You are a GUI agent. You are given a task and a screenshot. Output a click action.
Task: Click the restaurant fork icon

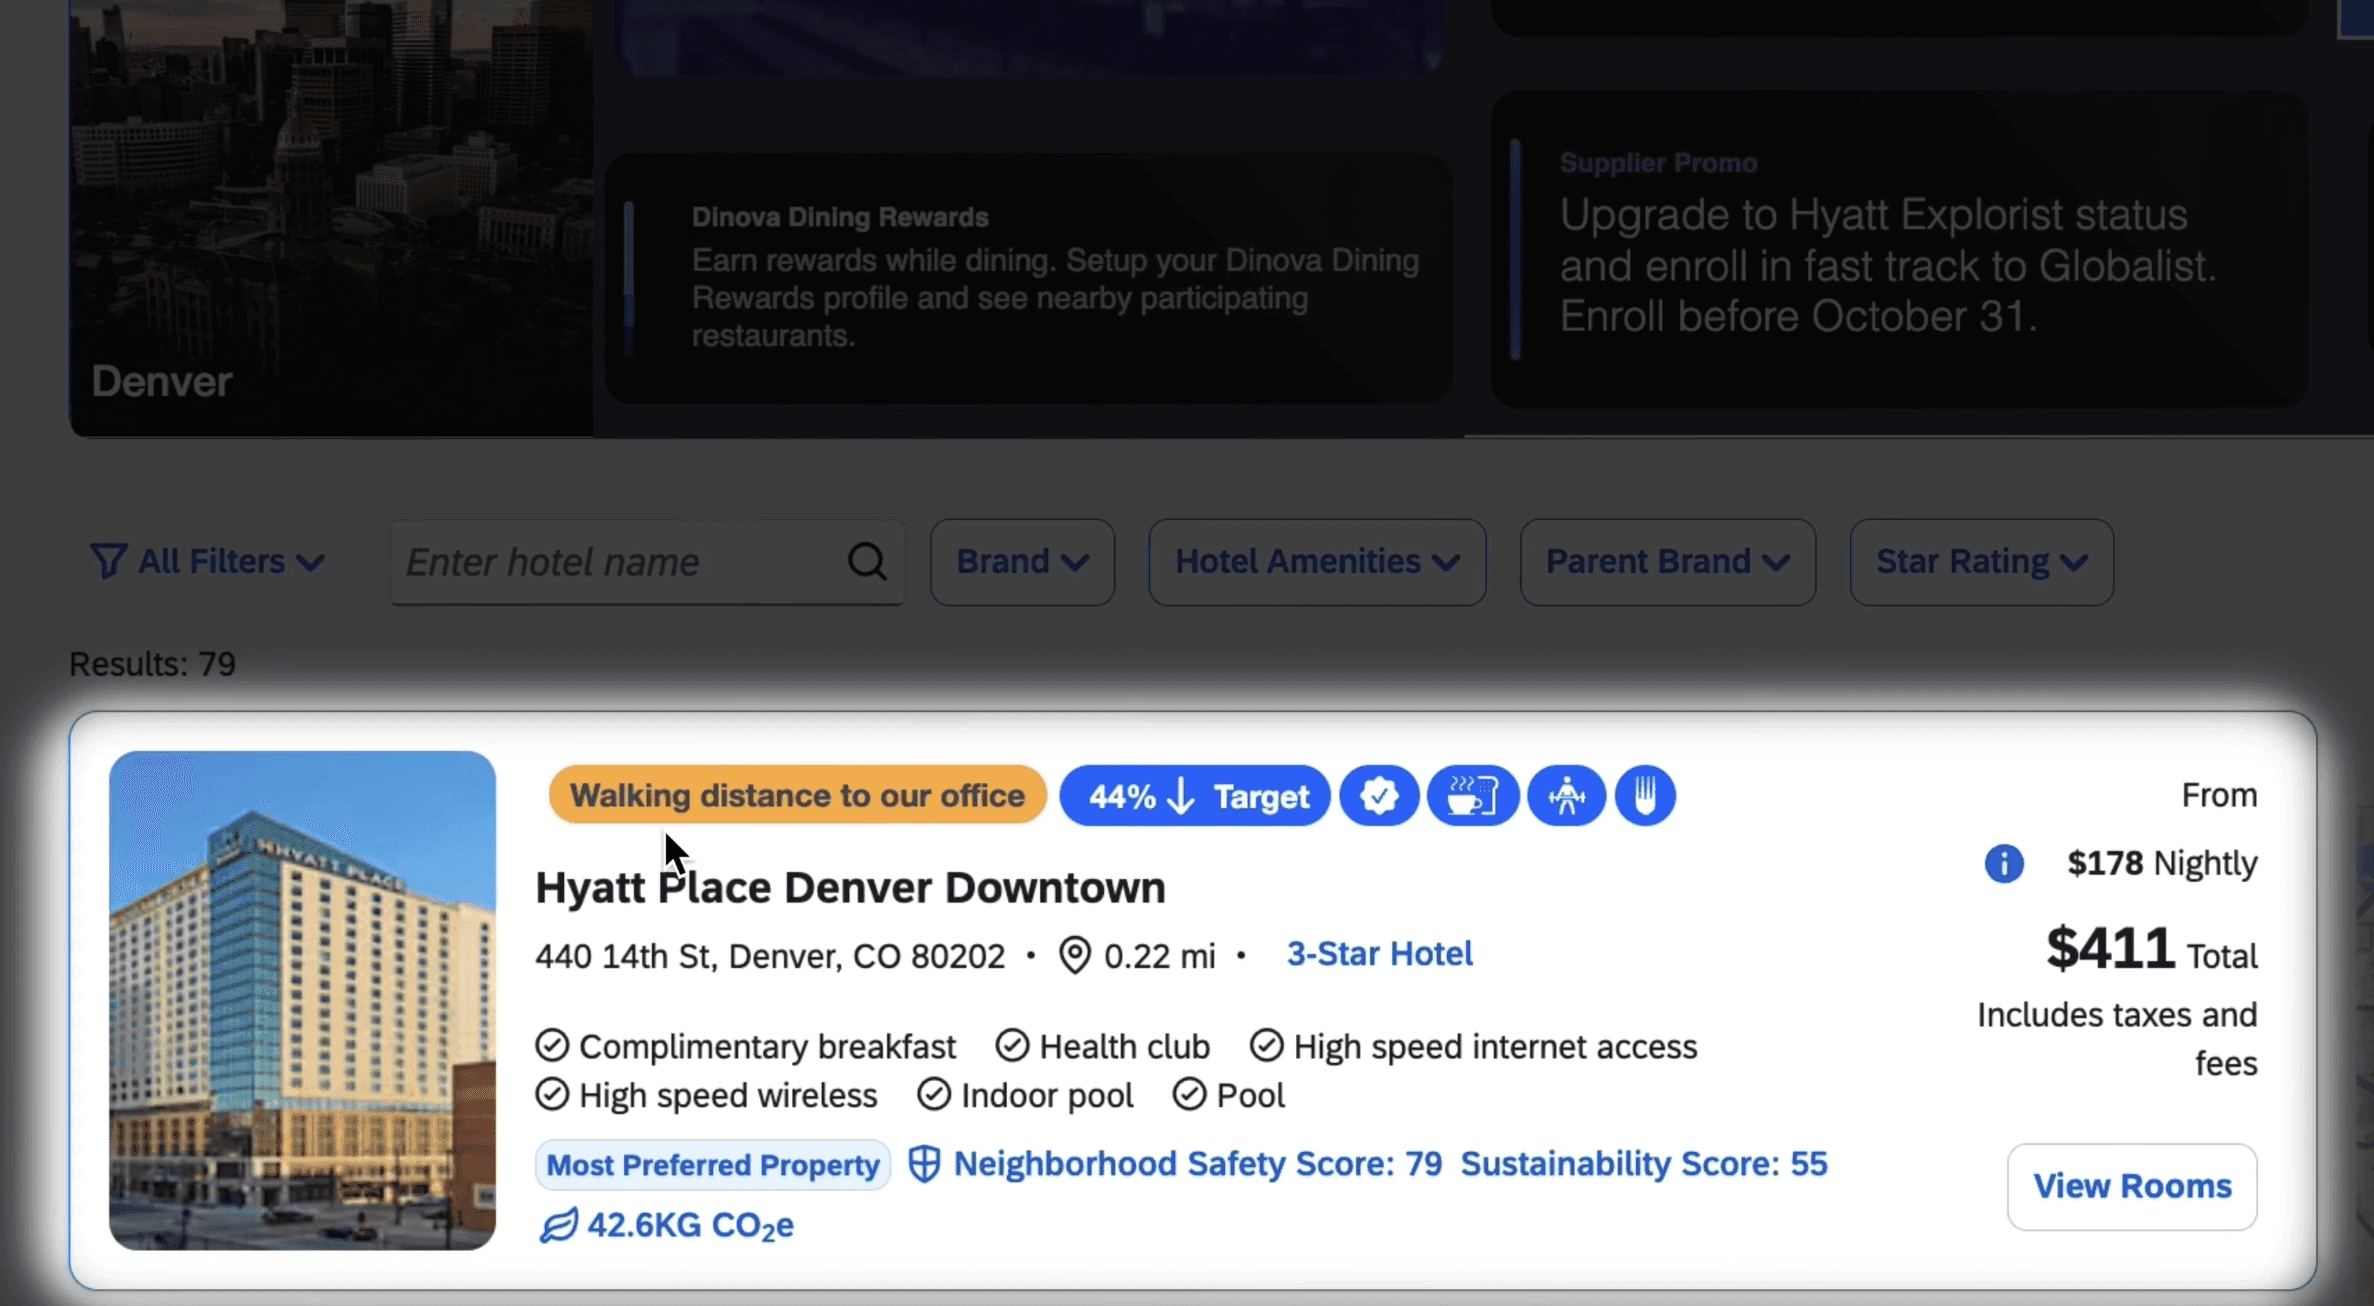[1645, 796]
